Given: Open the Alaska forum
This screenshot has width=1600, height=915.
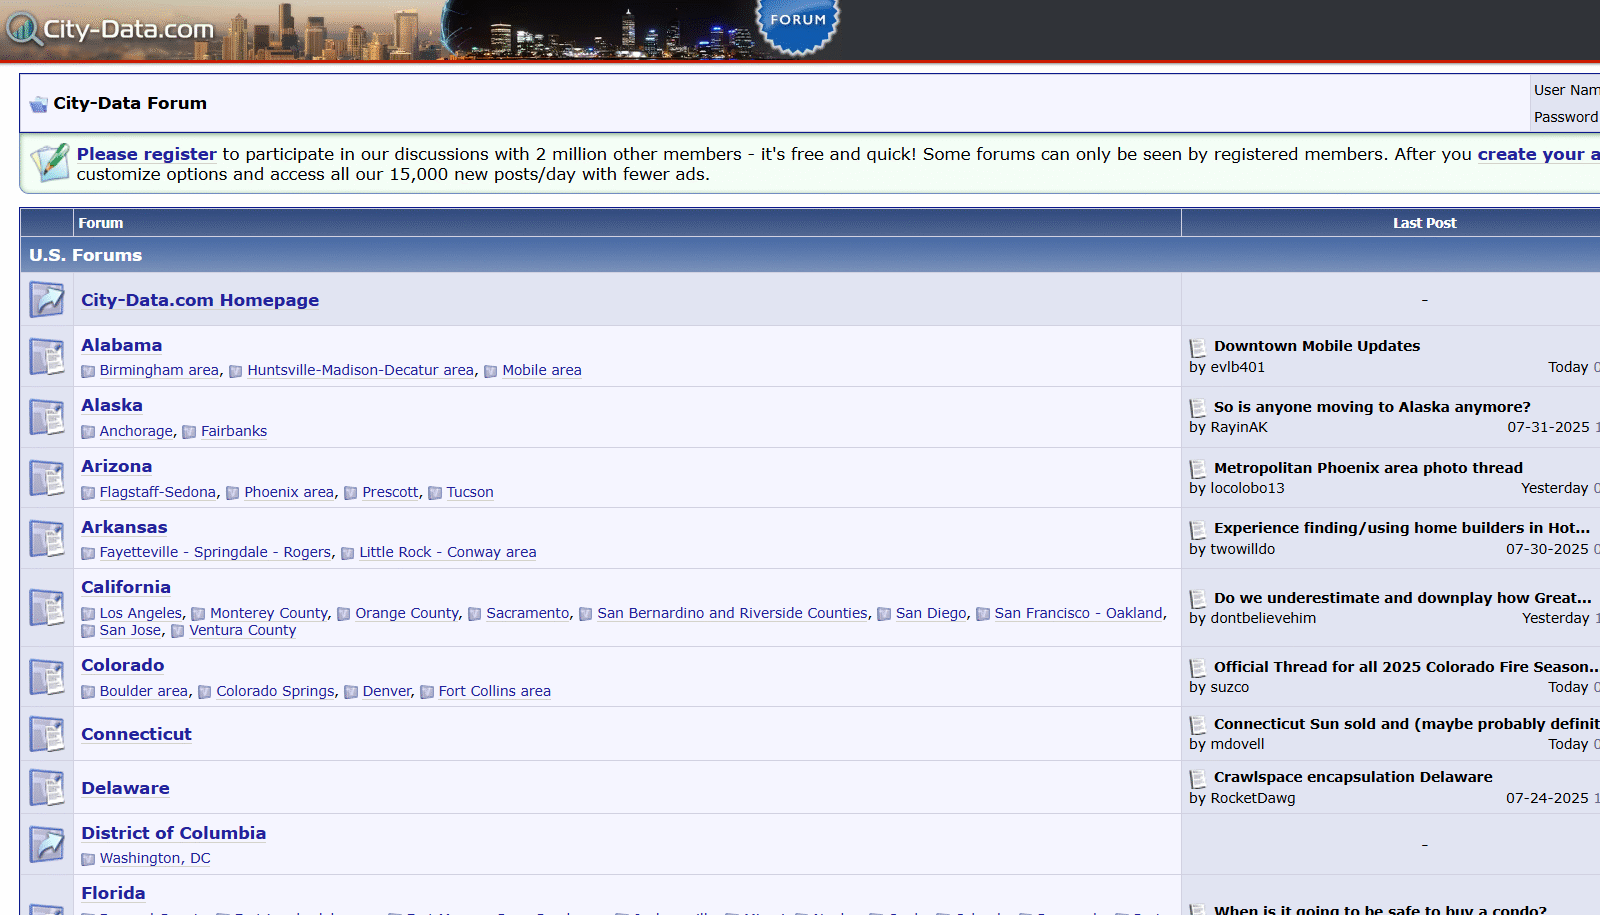Looking at the screenshot, I should pos(112,405).
